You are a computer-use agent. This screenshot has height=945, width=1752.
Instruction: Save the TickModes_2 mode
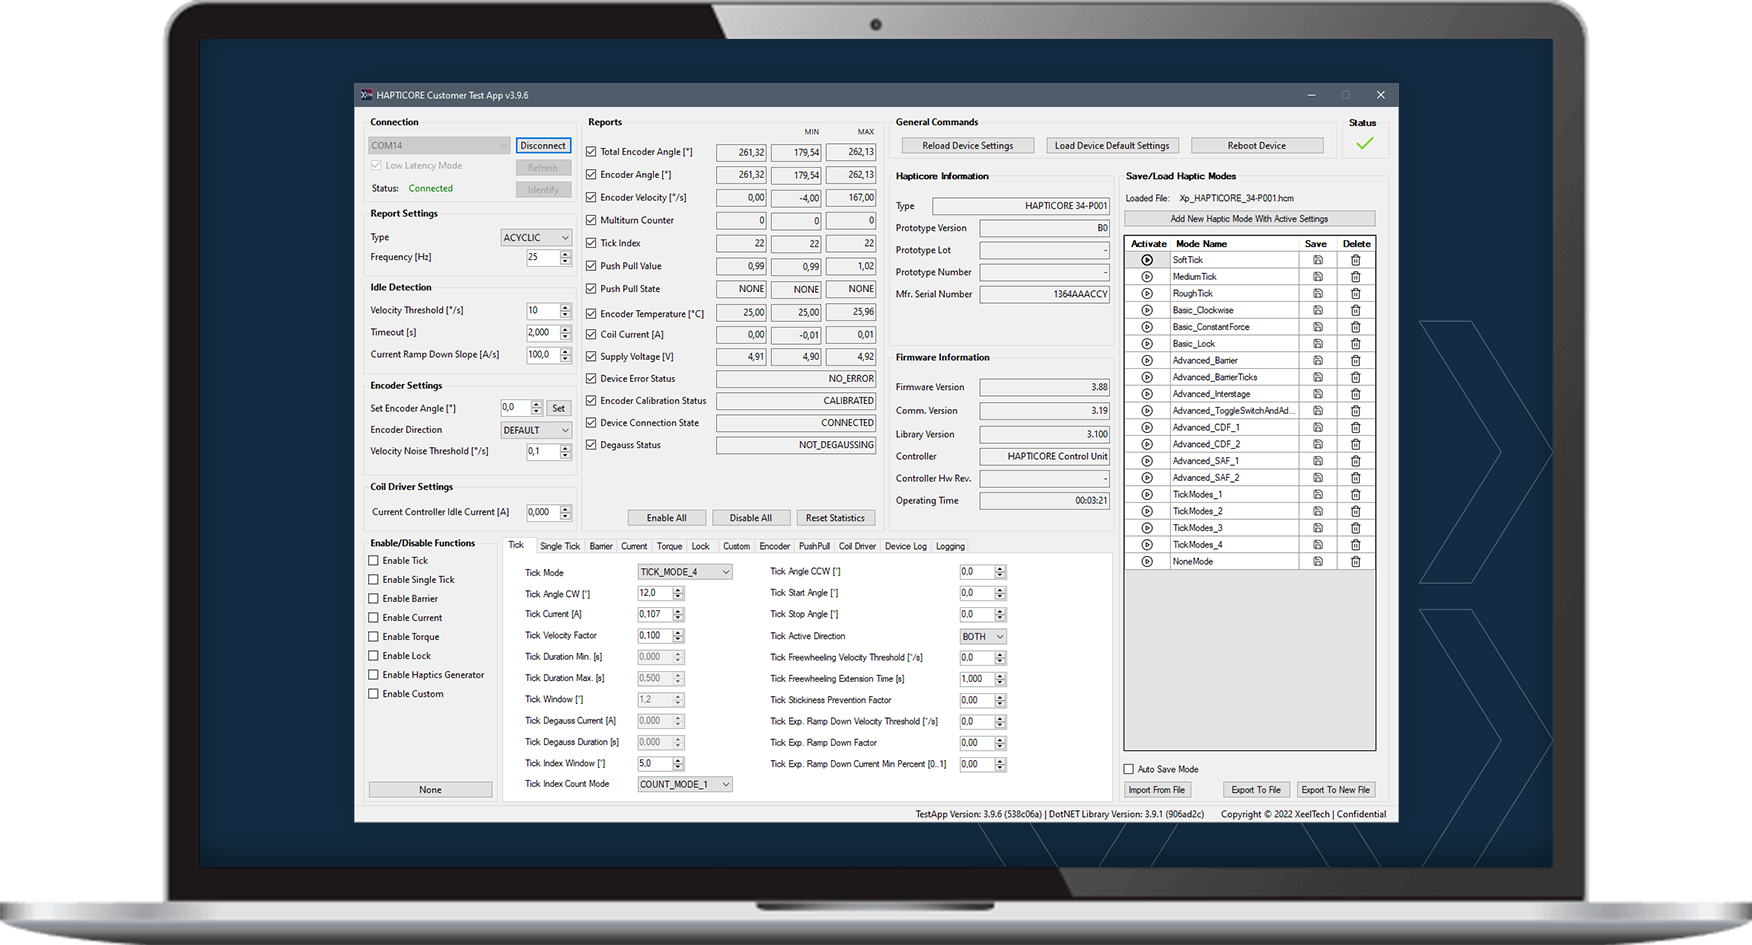tap(1318, 511)
